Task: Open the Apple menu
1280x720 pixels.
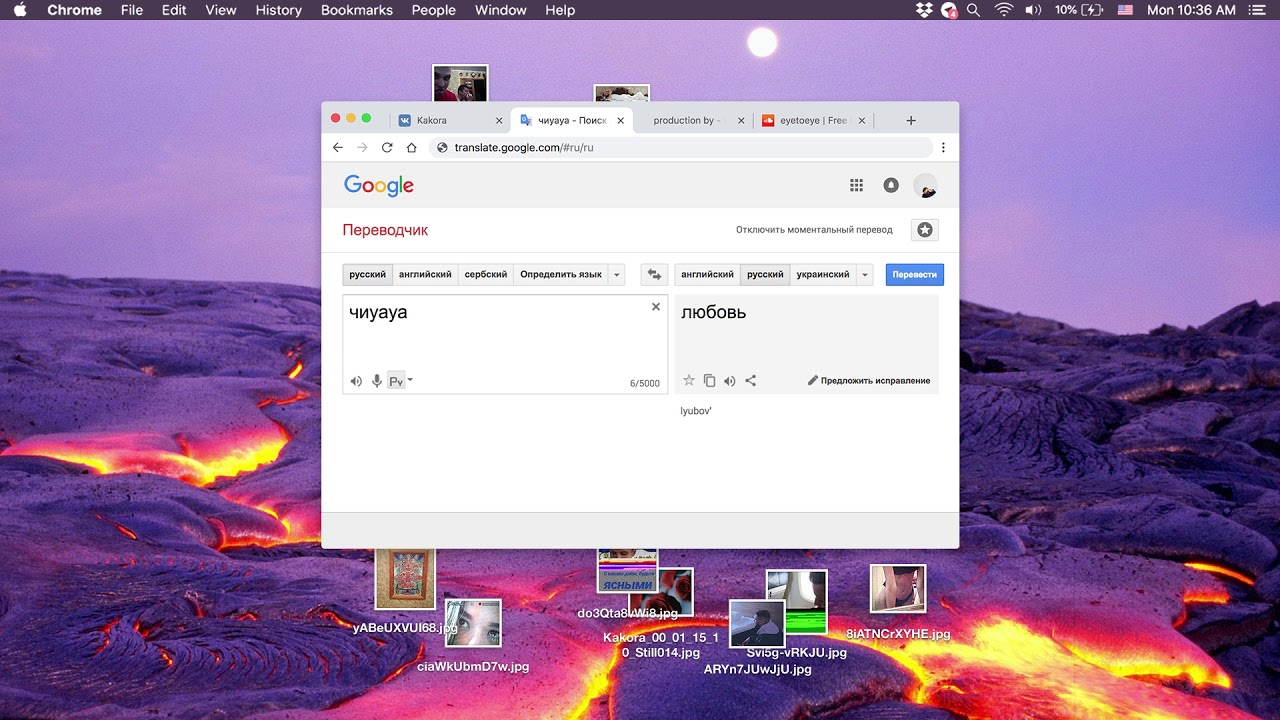Action: 21,10
